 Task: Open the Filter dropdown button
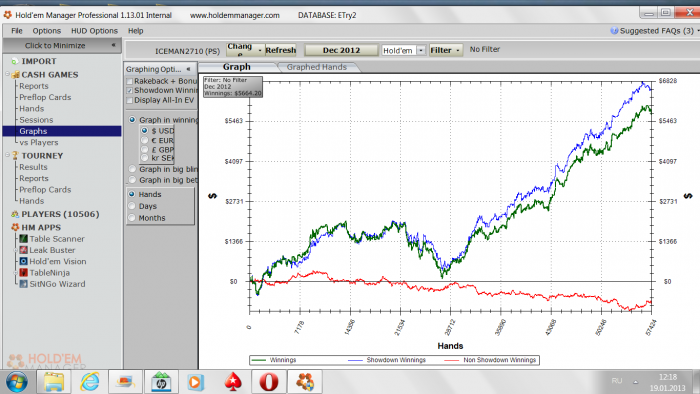pyautogui.click(x=445, y=50)
